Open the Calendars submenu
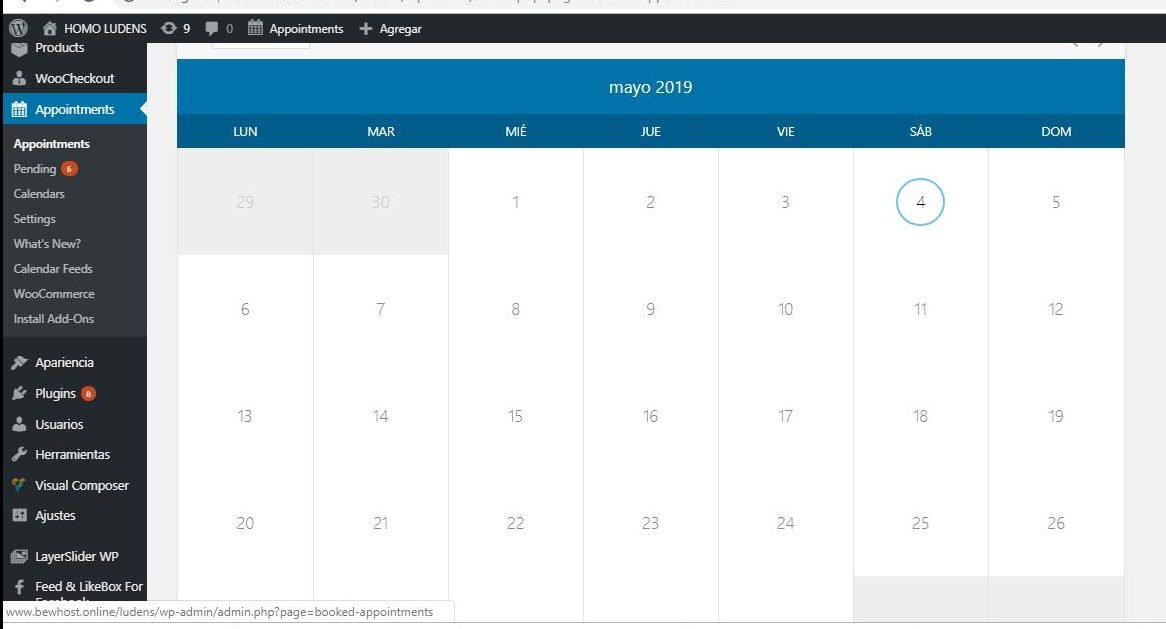Image resolution: width=1166 pixels, height=629 pixels. pyautogui.click(x=39, y=193)
